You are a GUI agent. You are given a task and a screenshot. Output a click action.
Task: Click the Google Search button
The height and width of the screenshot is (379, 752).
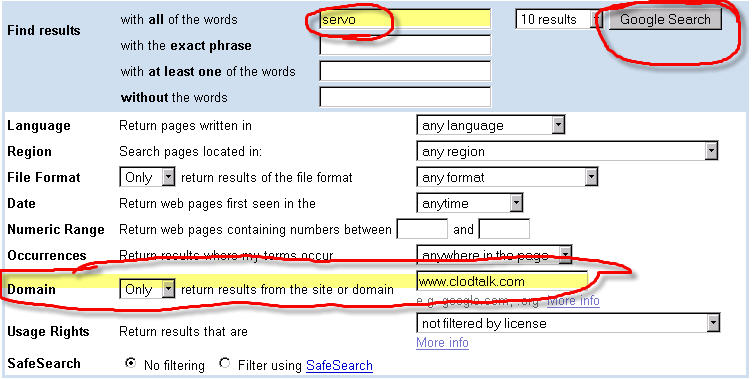click(665, 20)
